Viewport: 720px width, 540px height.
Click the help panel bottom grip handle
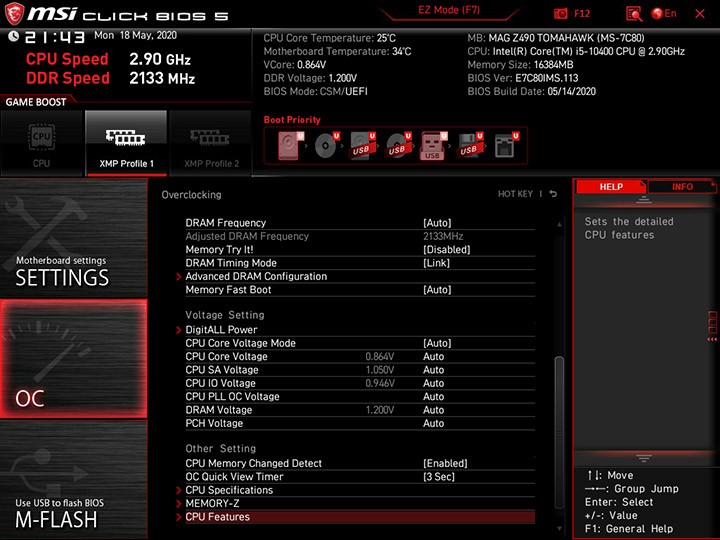pyautogui.click(x=643, y=458)
